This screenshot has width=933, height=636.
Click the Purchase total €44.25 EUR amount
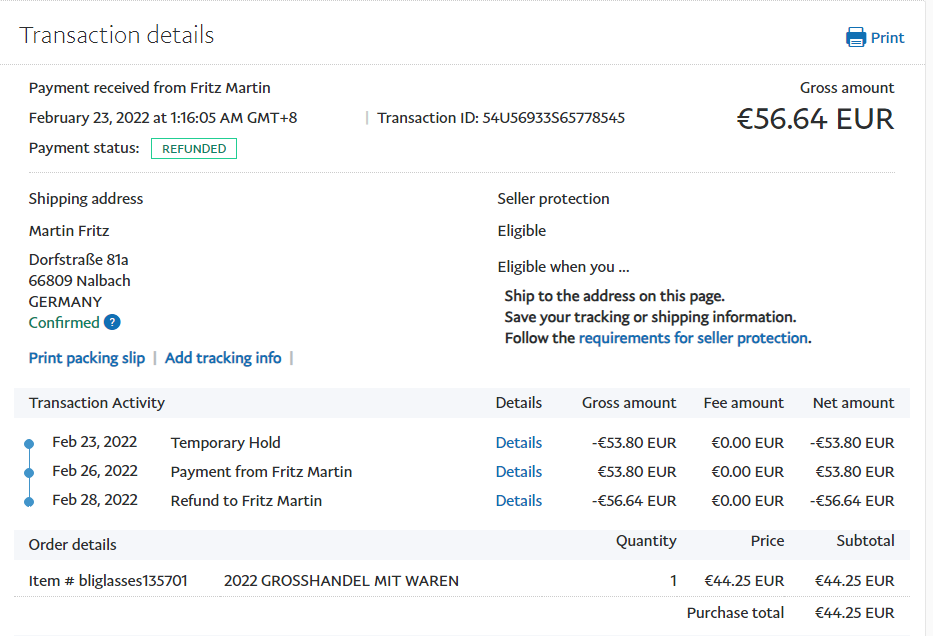854,613
